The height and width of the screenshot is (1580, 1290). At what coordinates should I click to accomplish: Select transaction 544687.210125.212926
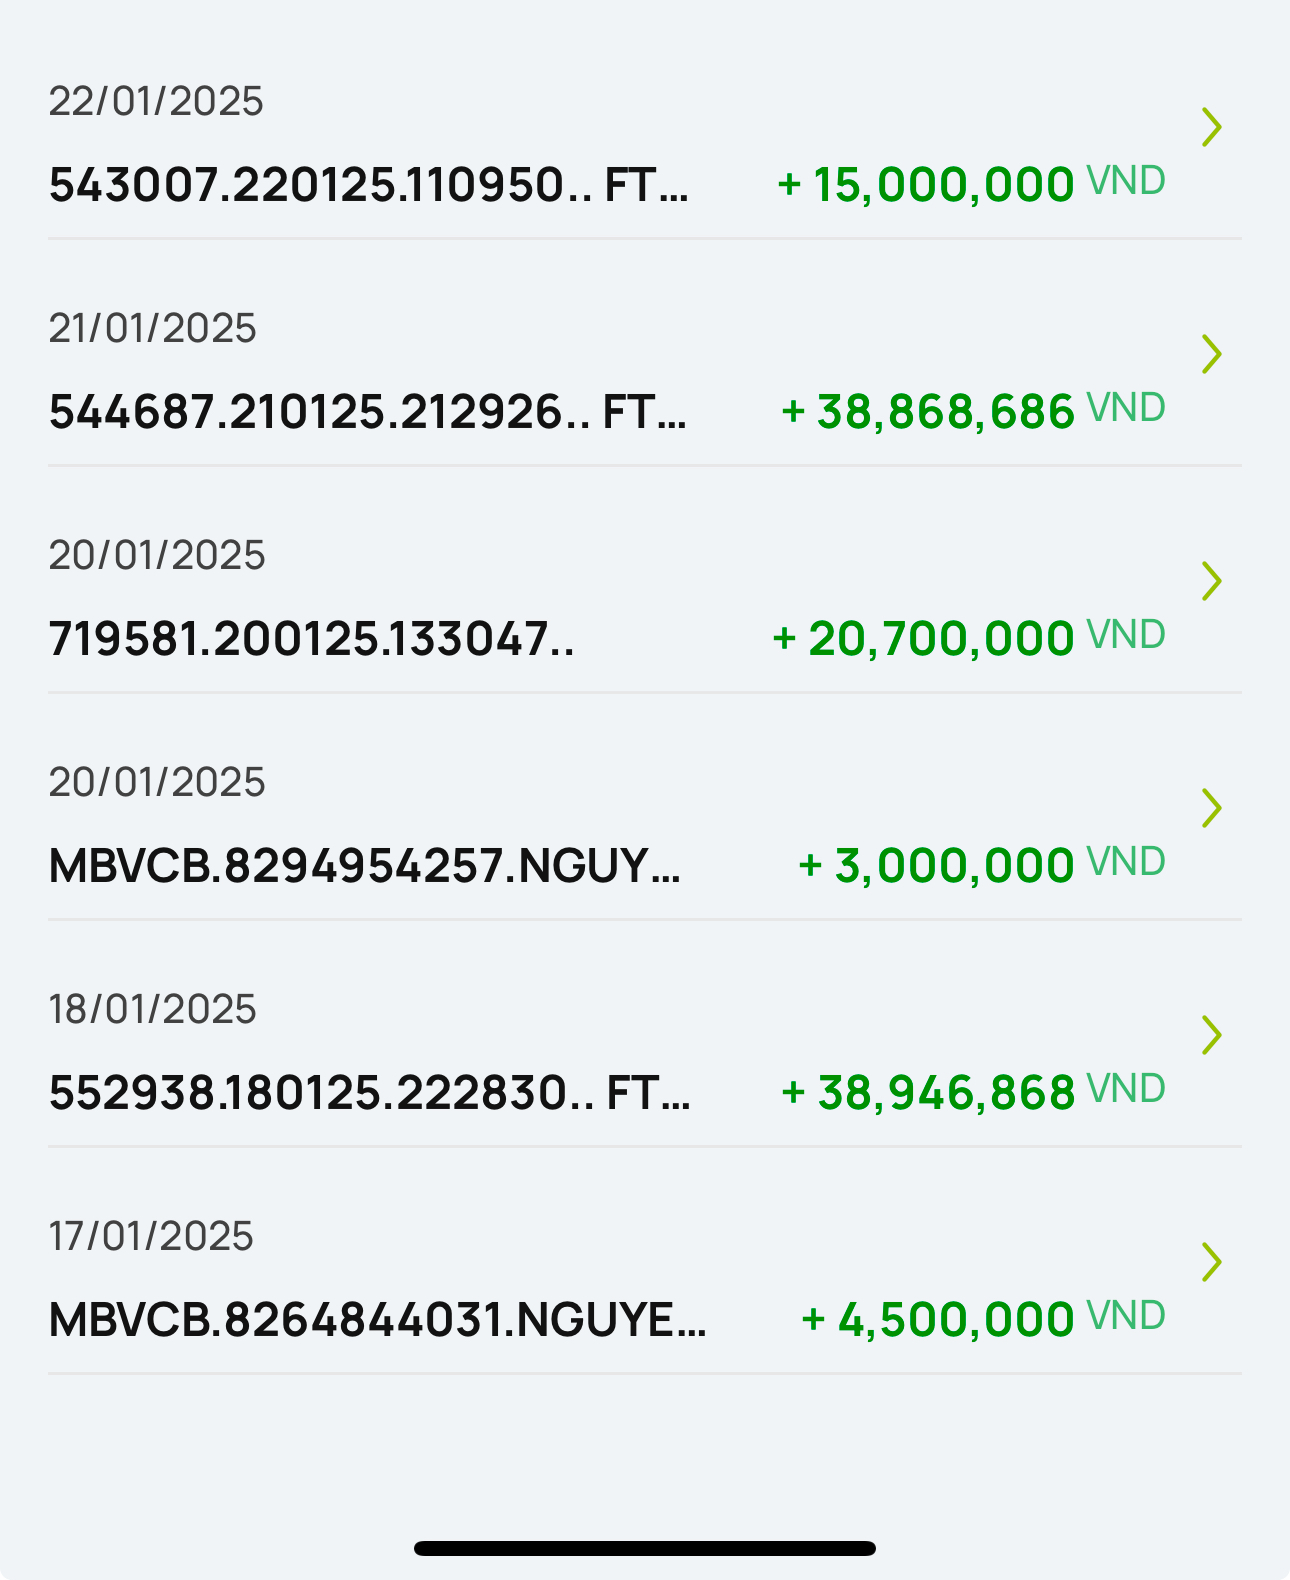[x=367, y=412]
